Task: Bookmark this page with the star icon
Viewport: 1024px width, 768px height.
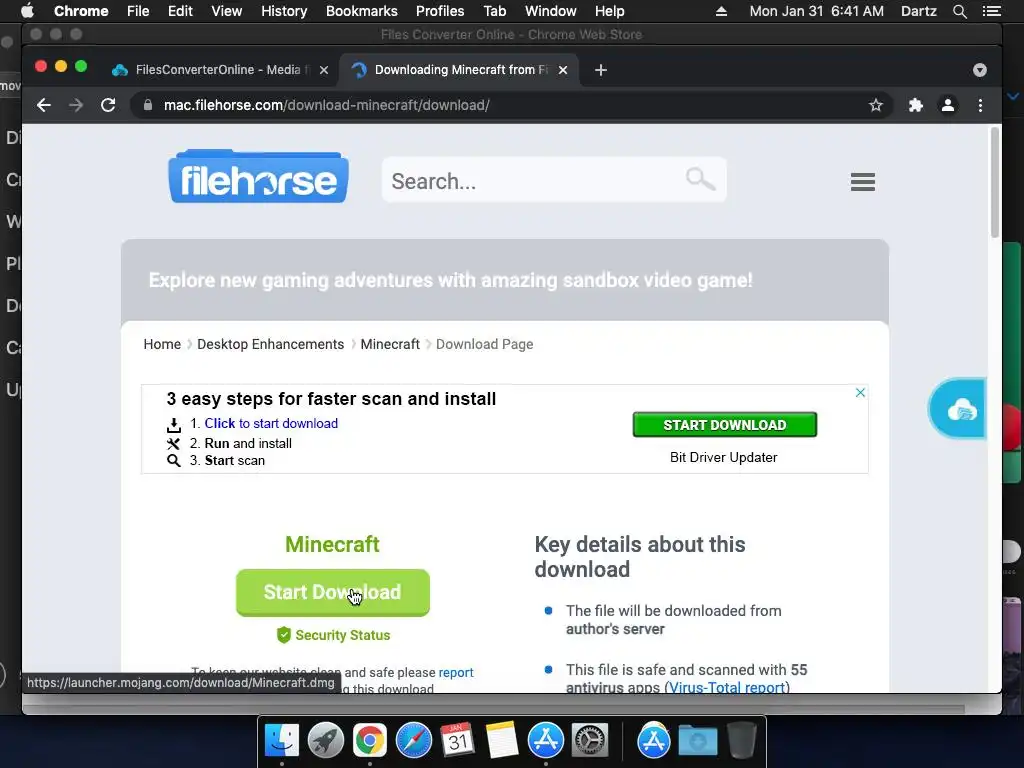Action: click(876, 105)
